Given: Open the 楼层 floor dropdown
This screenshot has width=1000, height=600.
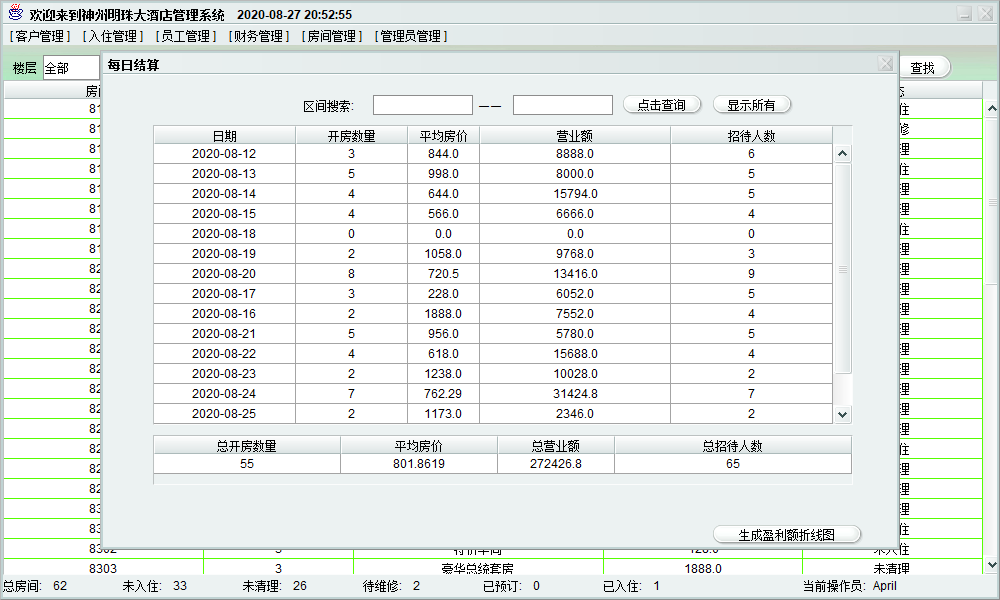Looking at the screenshot, I should [x=71, y=68].
